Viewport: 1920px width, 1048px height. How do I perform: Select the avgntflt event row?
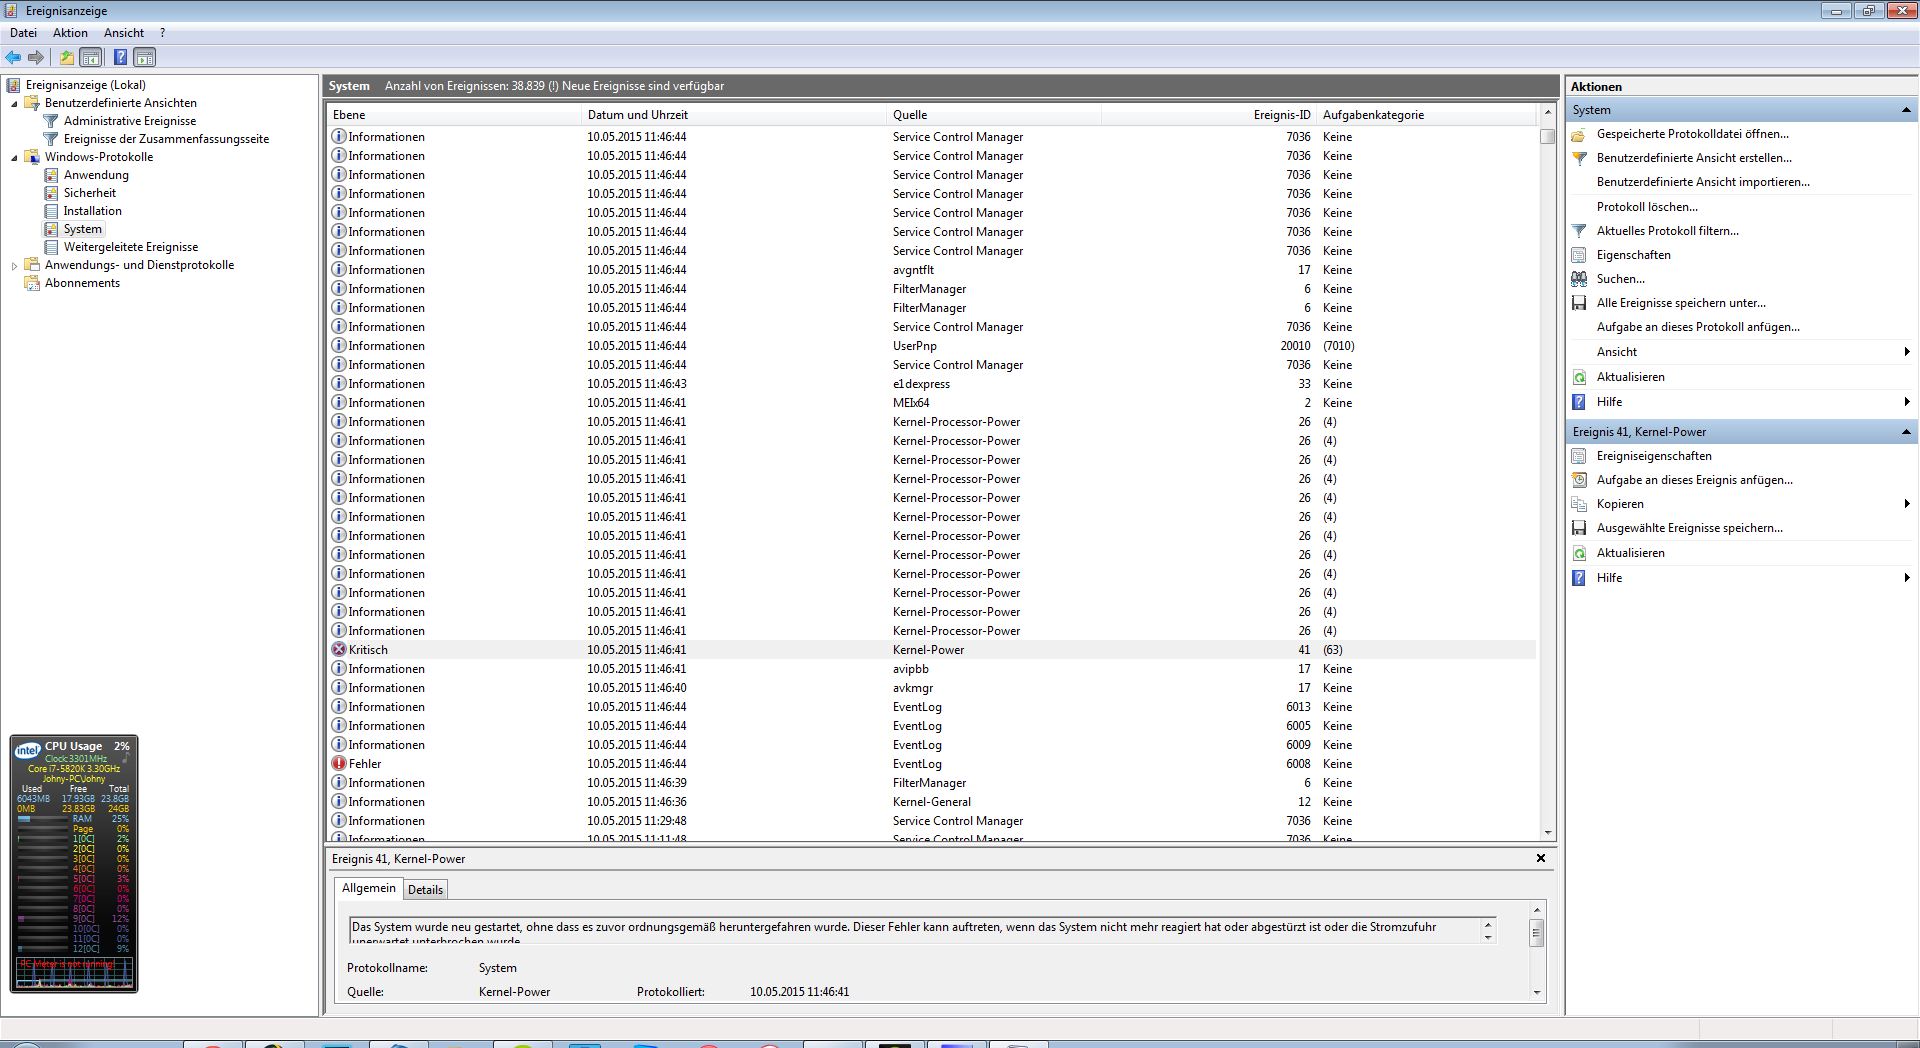(x=932, y=270)
